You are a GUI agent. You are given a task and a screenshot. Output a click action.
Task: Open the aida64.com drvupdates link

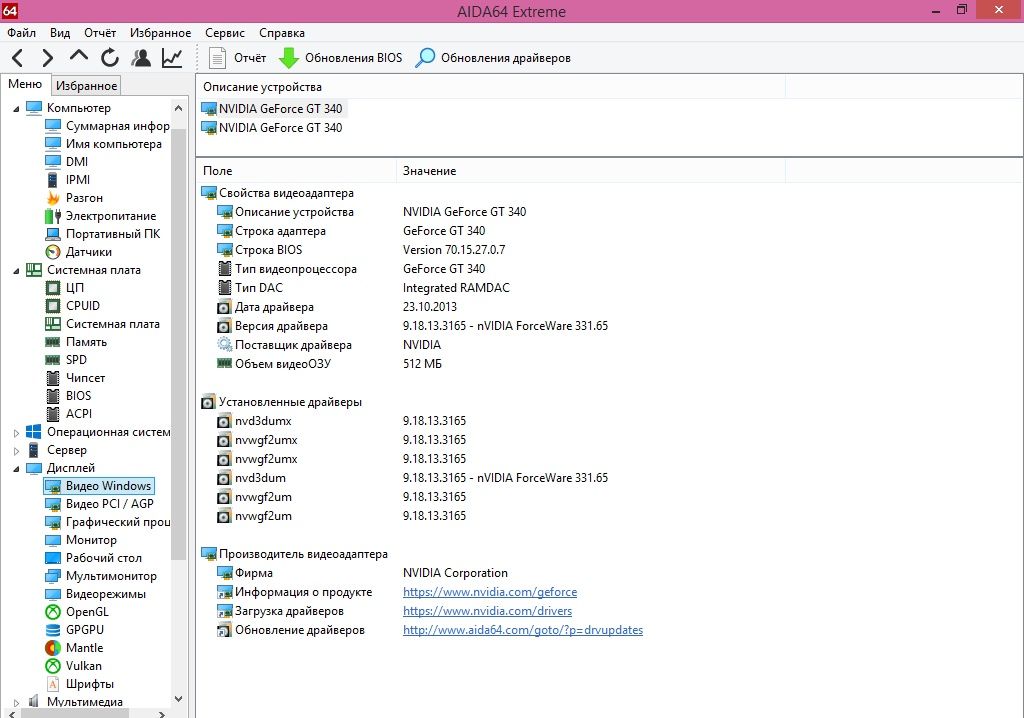click(x=522, y=630)
